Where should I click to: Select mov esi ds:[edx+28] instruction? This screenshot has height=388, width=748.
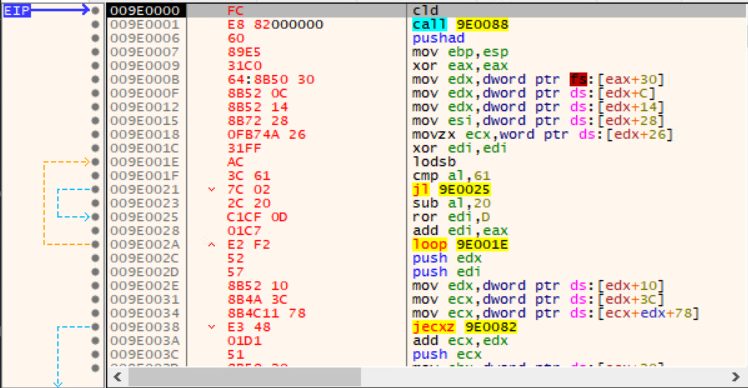point(539,121)
